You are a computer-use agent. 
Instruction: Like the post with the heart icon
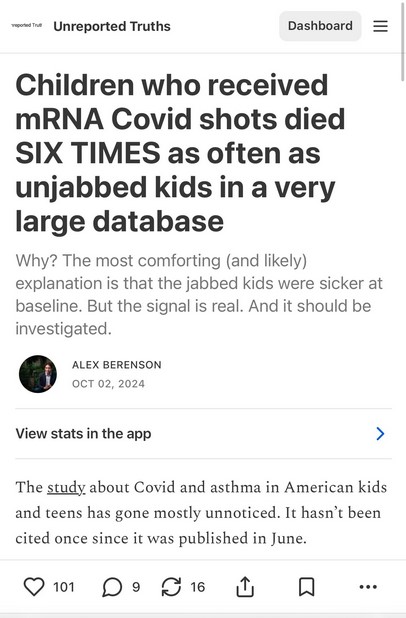[x=34, y=586]
